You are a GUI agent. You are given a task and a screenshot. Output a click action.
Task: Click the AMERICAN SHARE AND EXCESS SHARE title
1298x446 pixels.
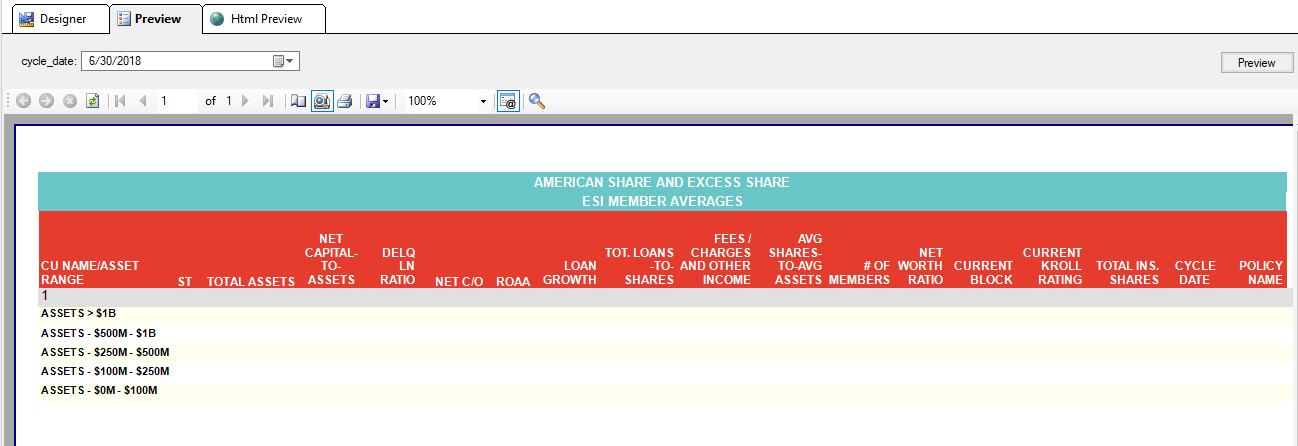tap(662, 182)
